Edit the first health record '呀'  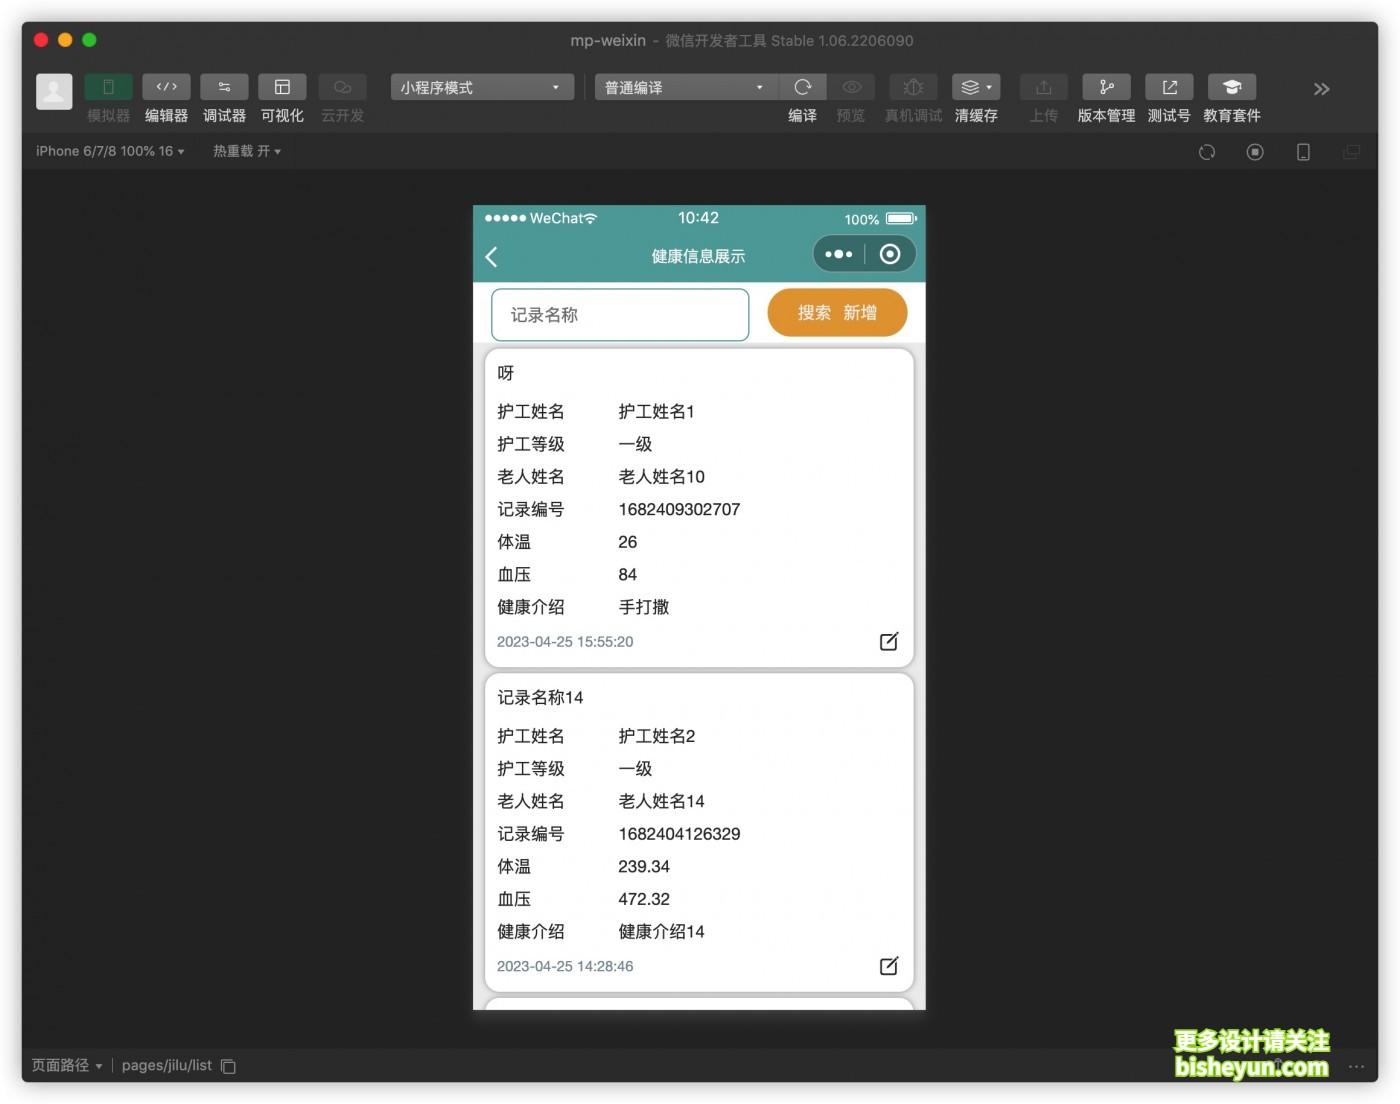click(888, 642)
